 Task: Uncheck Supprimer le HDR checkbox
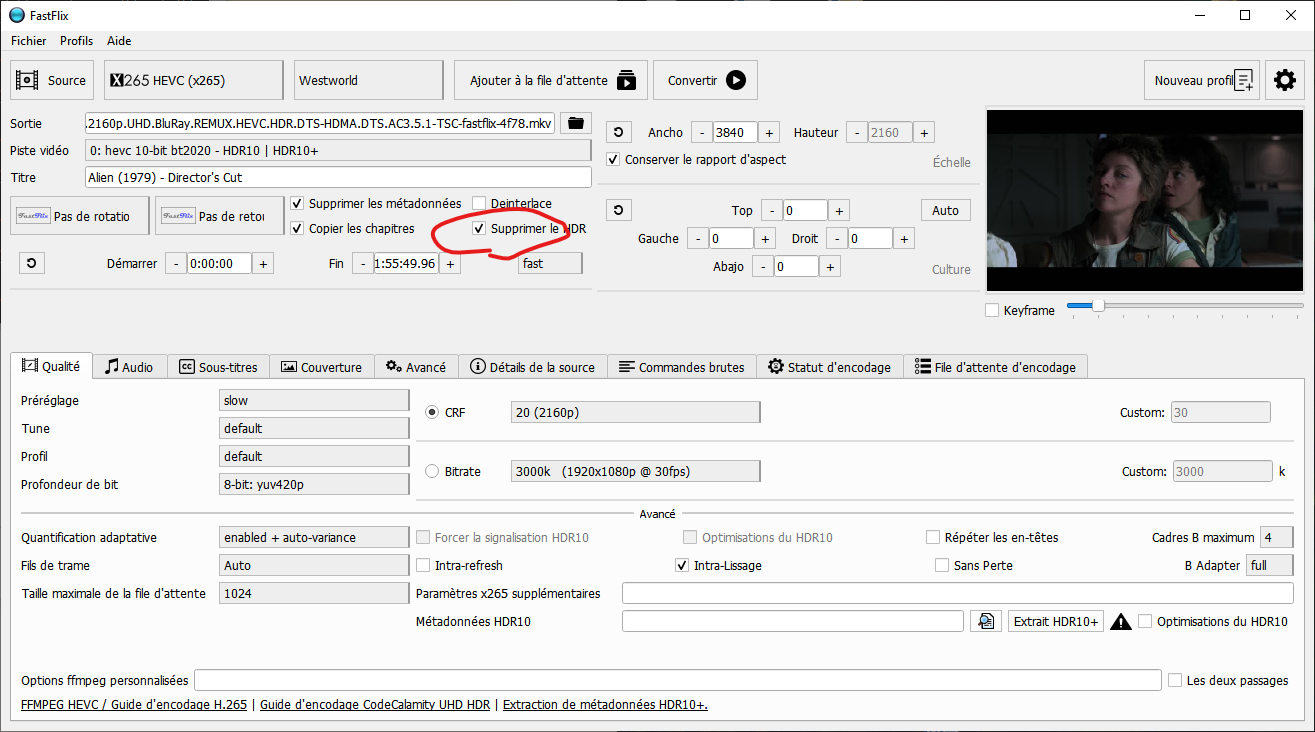pos(480,229)
